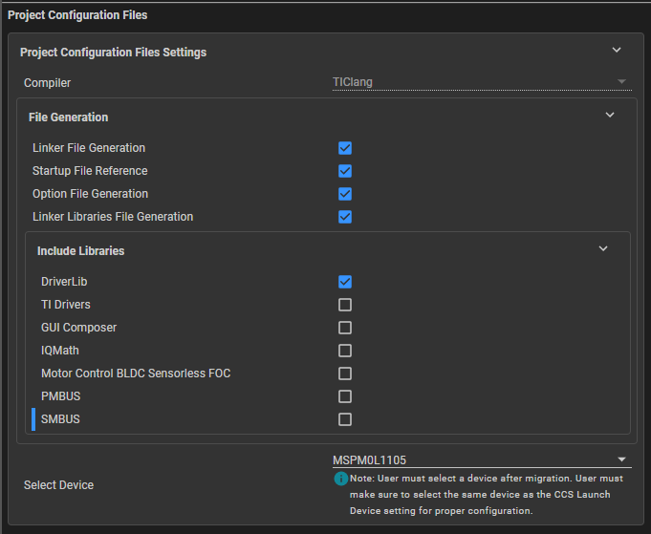
Task: Enable the PMBUS library checkbox
Action: point(345,397)
